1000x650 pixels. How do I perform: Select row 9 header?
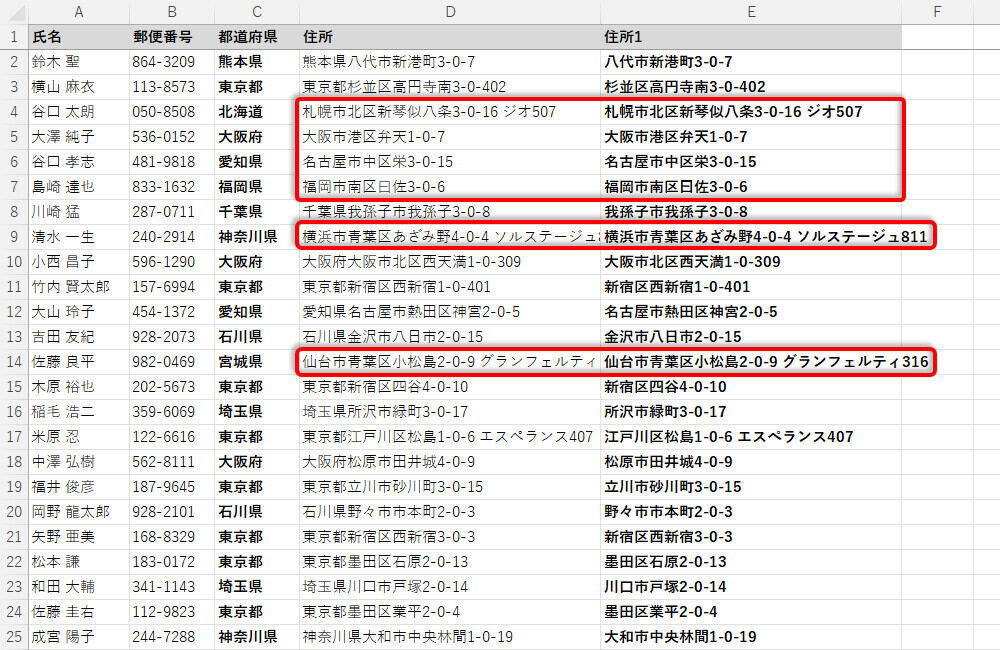click(x=14, y=237)
